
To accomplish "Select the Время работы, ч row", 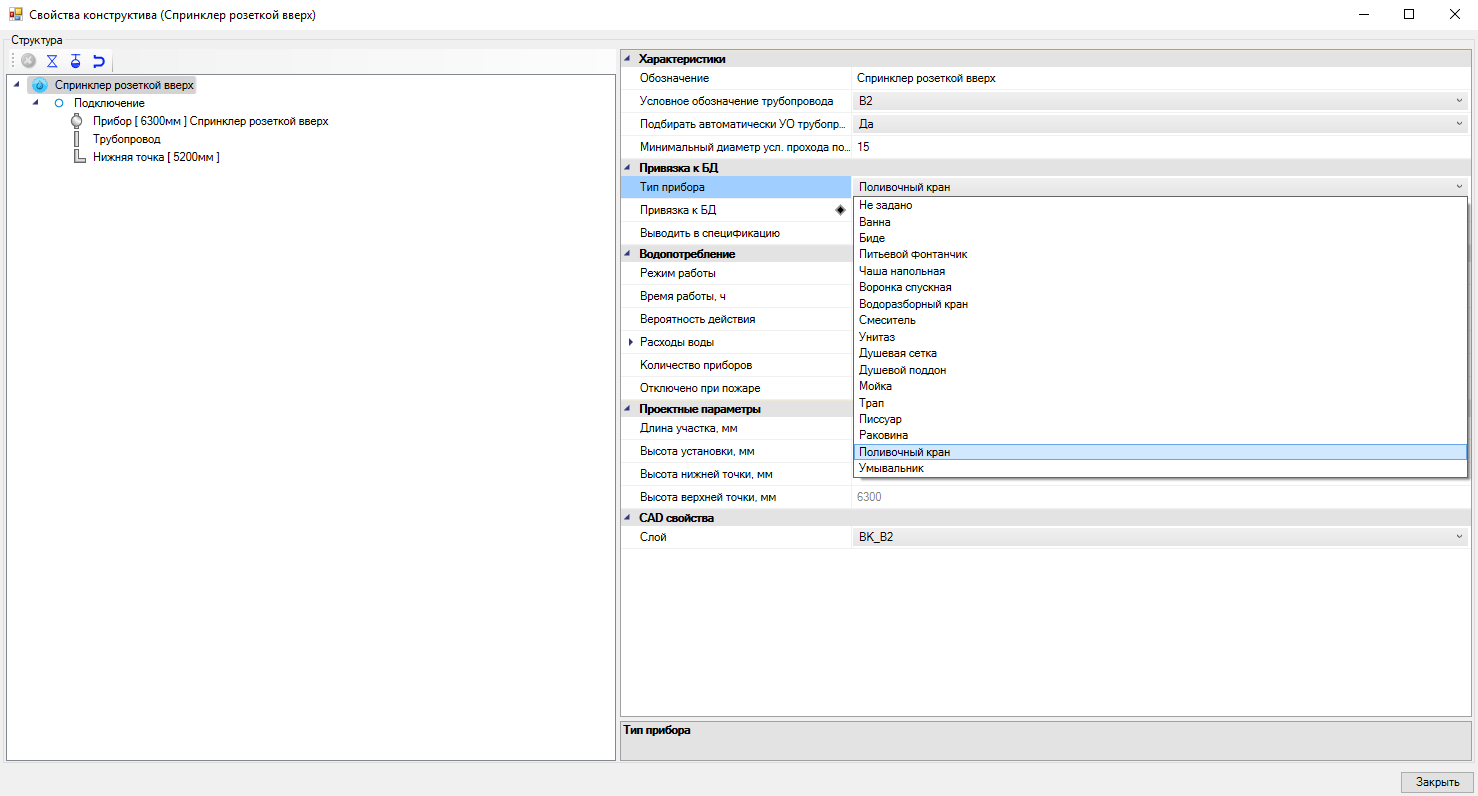I will (x=736, y=296).
